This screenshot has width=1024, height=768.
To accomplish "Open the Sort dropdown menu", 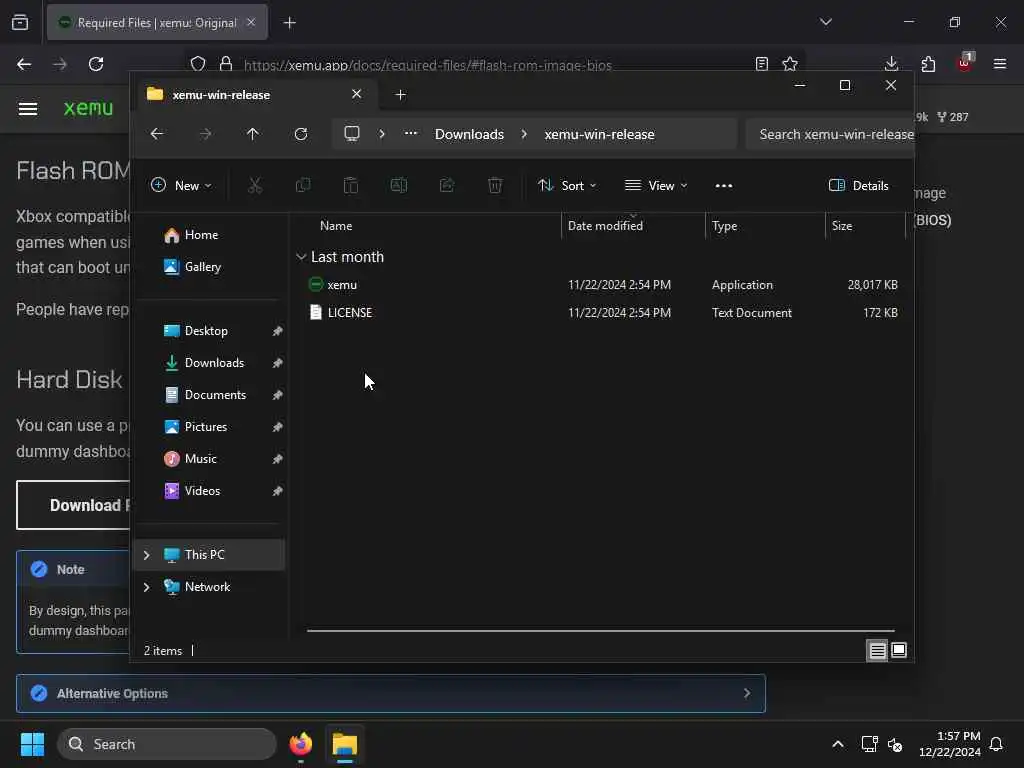I will 566,185.
